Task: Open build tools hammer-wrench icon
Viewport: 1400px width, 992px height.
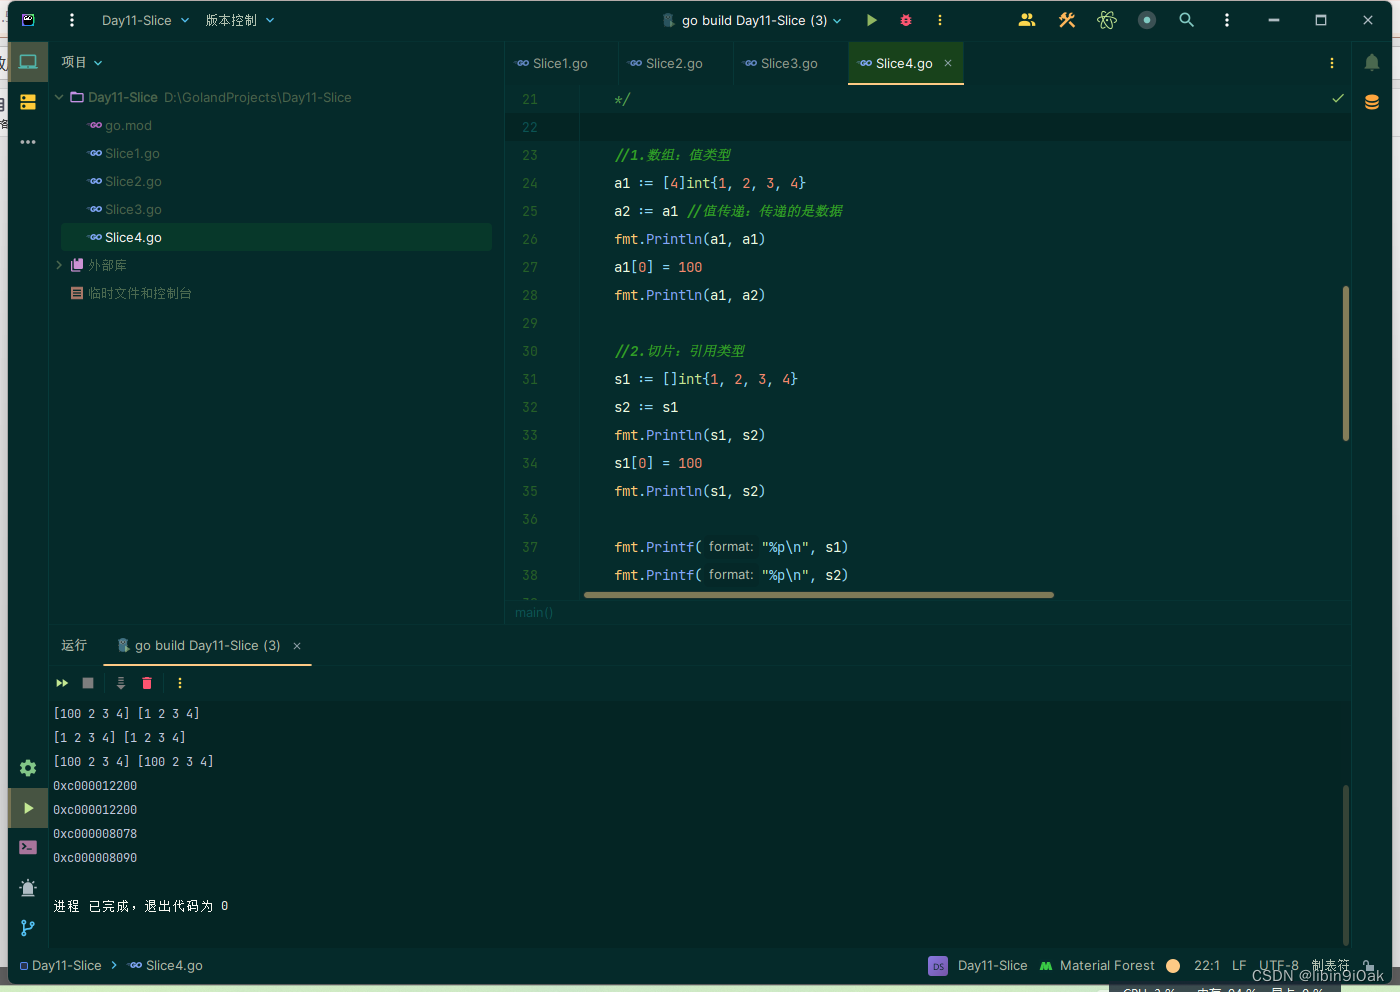Action: [1067, 20]
